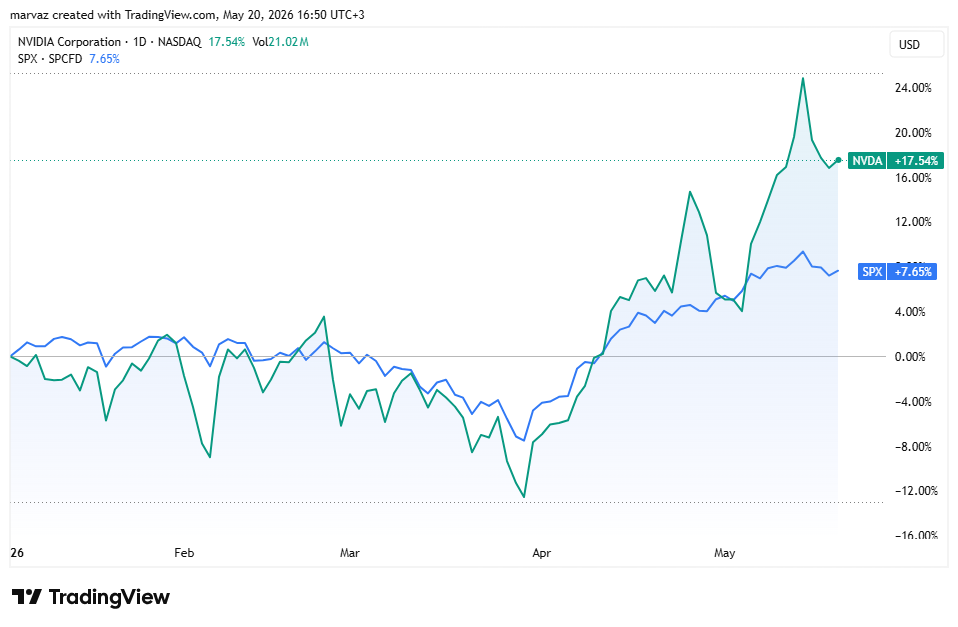
Task: Click the Apr label on time axis
Action: point(541,553)
